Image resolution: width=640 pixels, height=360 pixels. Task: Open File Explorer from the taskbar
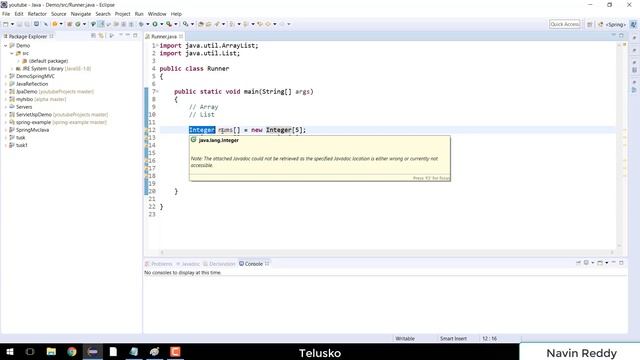coord(51,352)
